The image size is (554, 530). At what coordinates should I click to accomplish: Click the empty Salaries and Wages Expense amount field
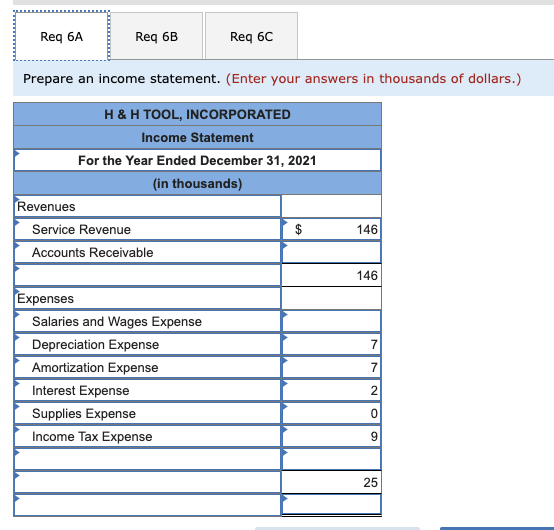click(x=331, y=321)
